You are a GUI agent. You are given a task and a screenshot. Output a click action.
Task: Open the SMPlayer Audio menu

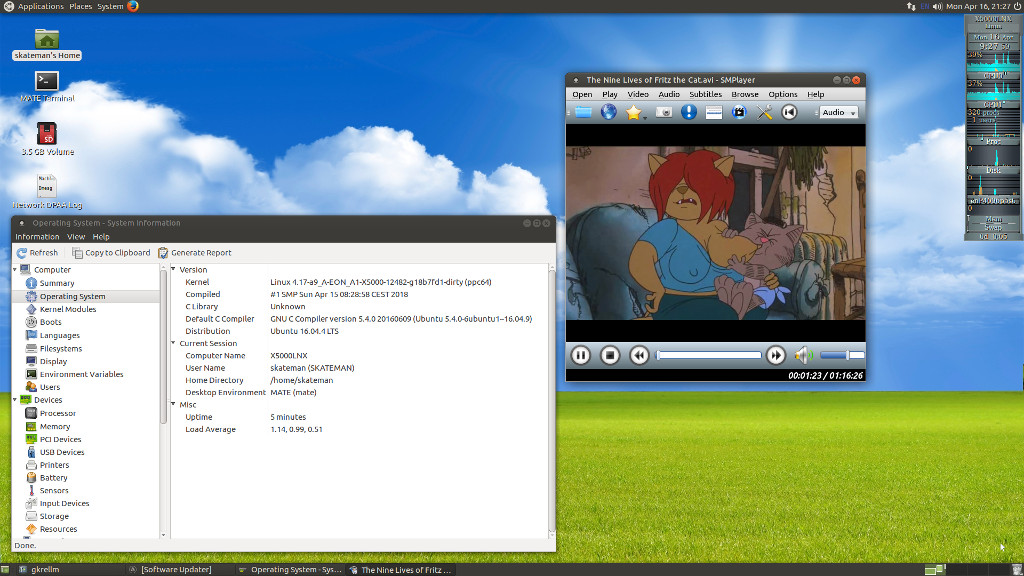669,95
